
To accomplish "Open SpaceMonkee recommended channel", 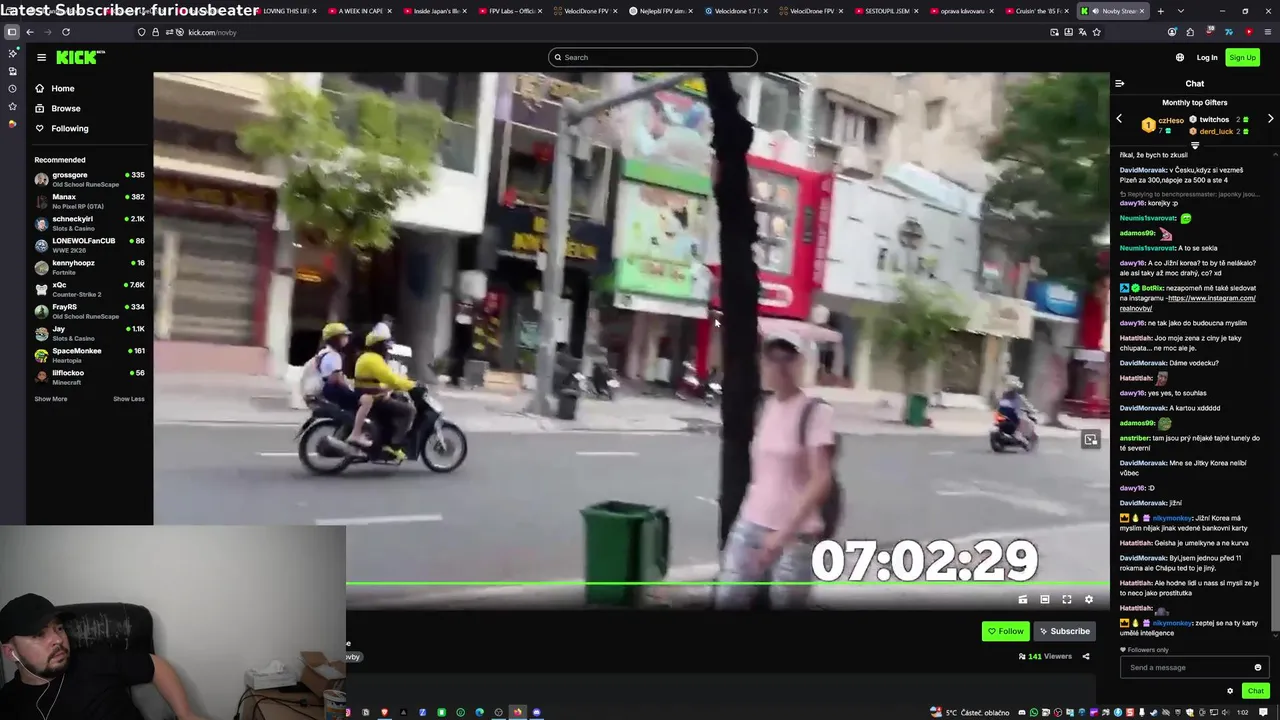I will (89, 355).
